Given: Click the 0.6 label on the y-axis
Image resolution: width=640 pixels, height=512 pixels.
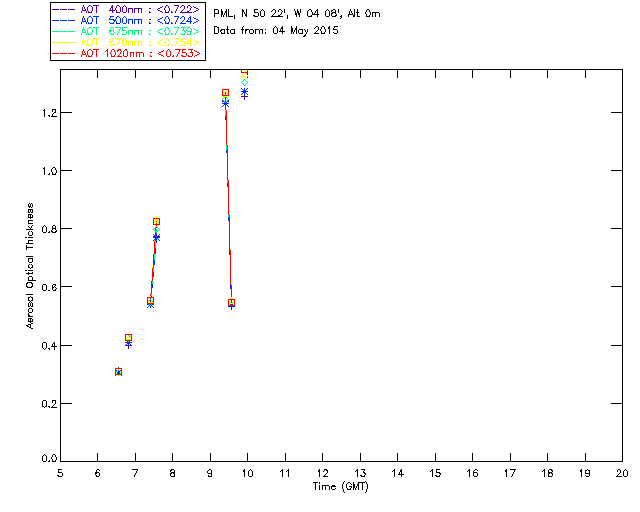Looking at the screenshot, I should click(x=49, y=287).
